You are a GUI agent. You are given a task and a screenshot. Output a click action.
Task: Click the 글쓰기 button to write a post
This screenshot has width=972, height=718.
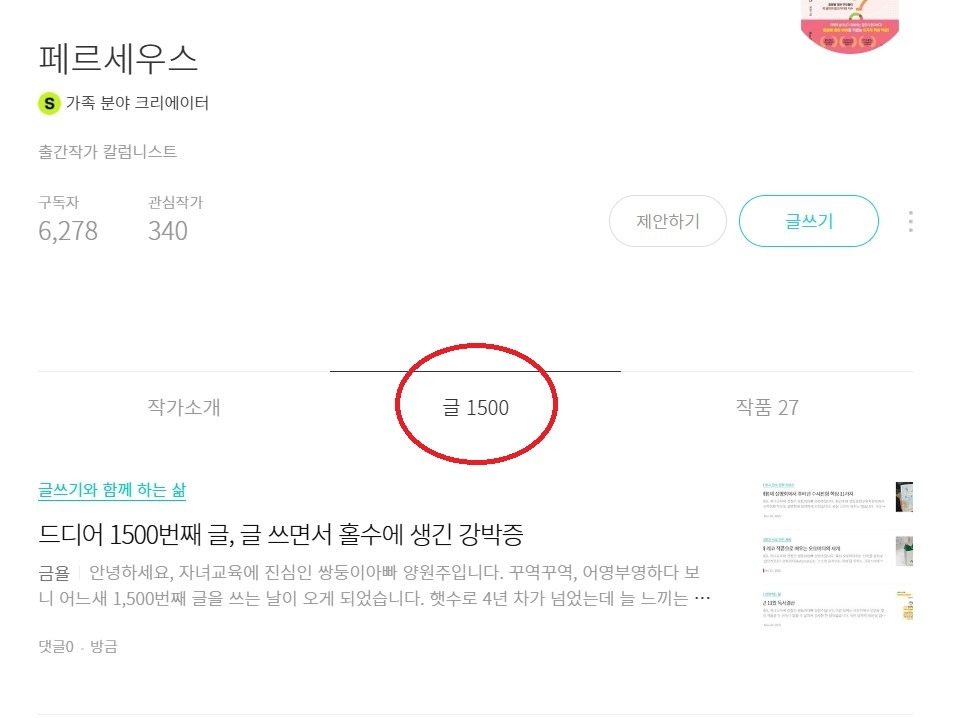pos(808,220)
